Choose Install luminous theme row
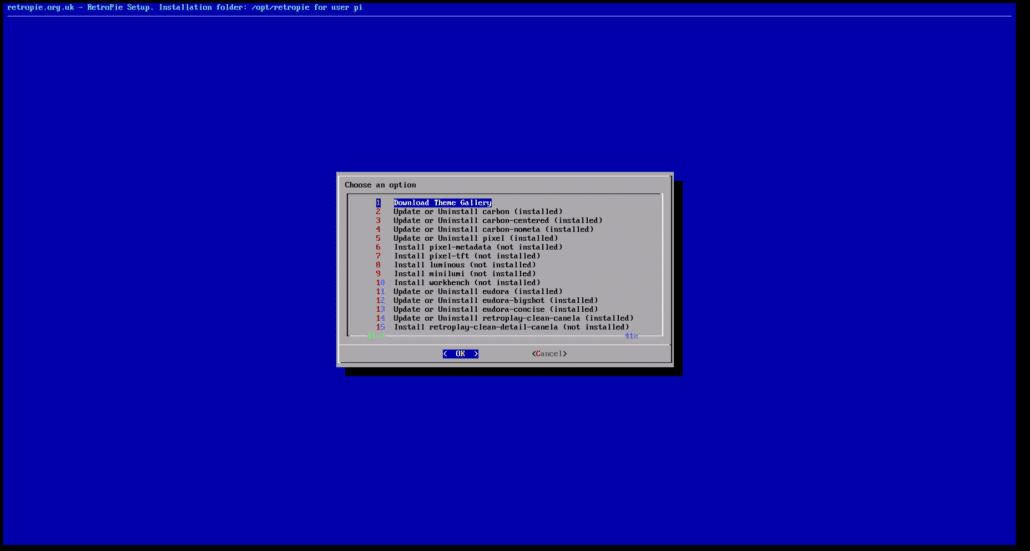 464,265
